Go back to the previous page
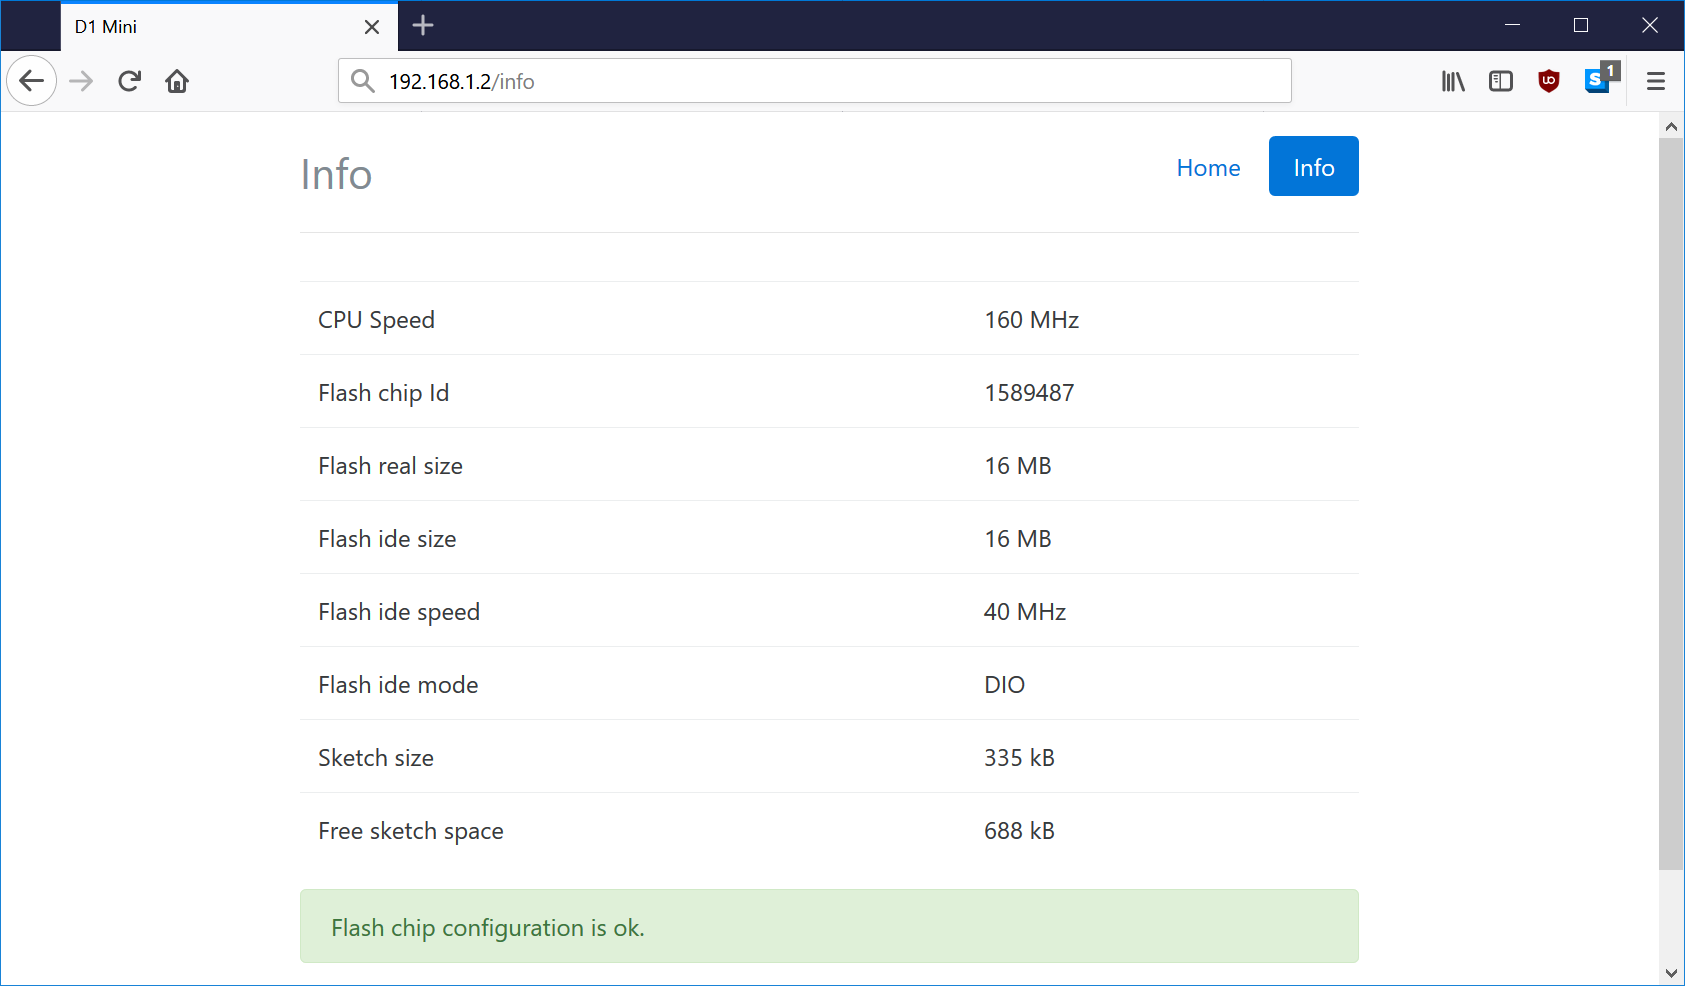1685x986 pixels. (x=32, y=81)
